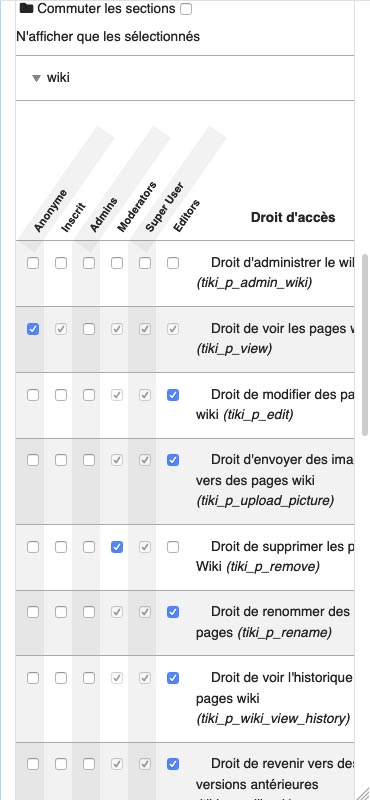This screenshot has height=800, width=370.
Task: Click the folder icon beside Commuter les sections
Action: (26, 9)
